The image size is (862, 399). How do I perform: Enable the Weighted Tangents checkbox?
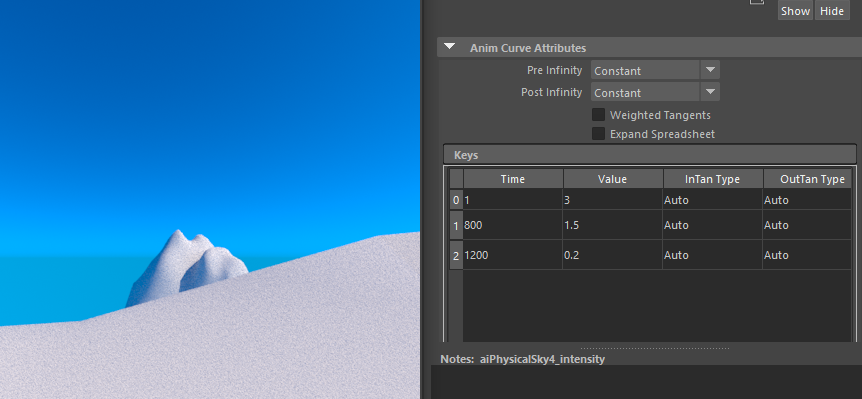[598, 115]
